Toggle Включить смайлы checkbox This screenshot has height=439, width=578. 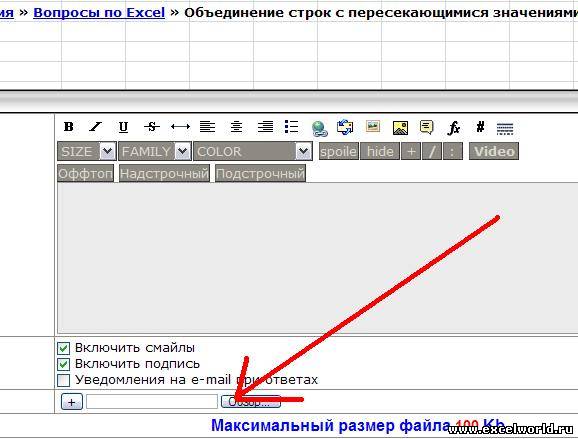[63, 348]
